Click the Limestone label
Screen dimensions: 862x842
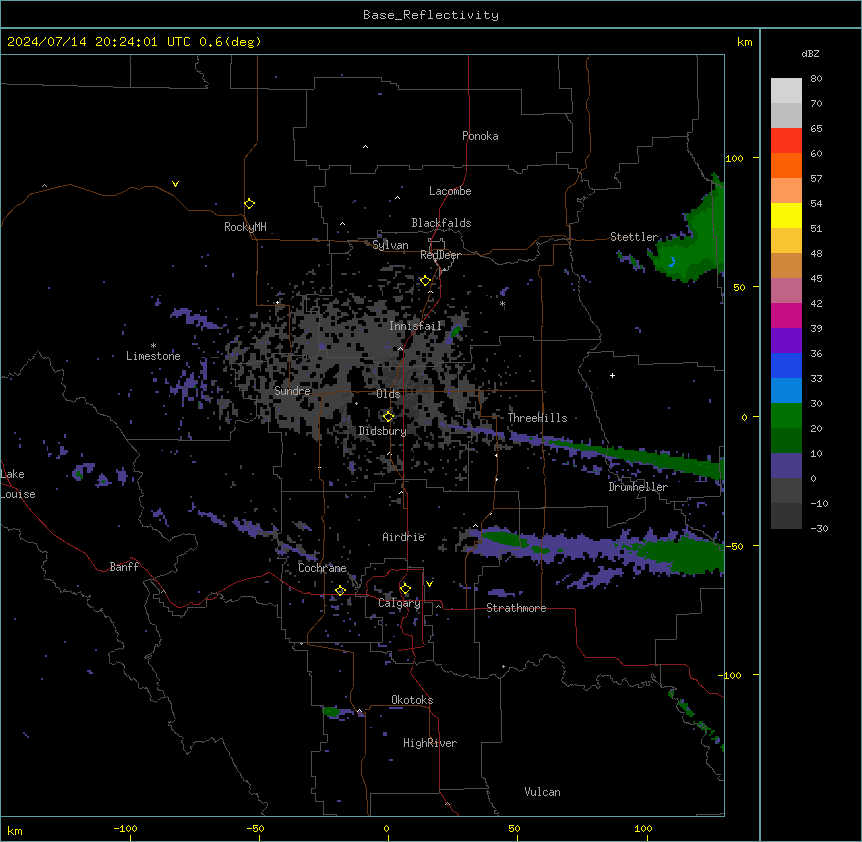click(x=153, y=356)
